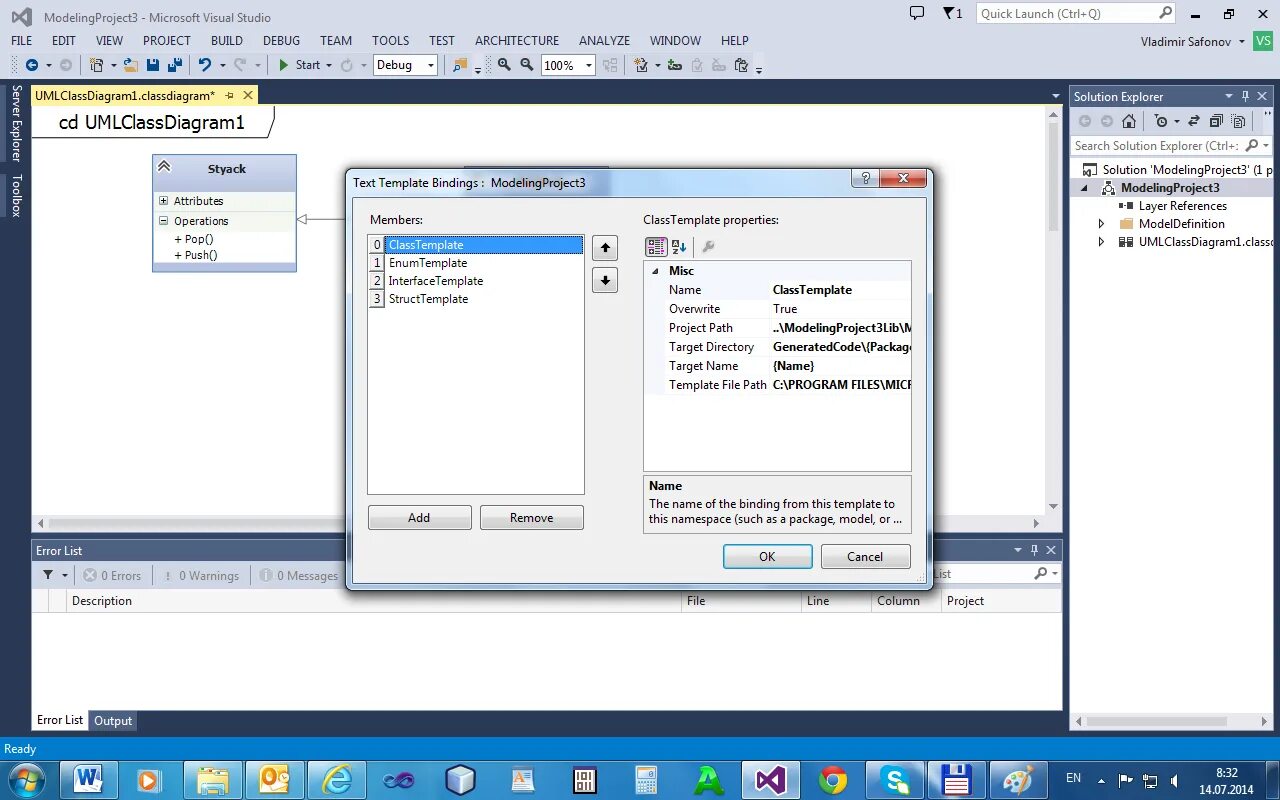Viewport: 1280px width, 800px height.
Task: Pin the UMLClassDiagram1 document tab
Action: click(x=229, y=95)
